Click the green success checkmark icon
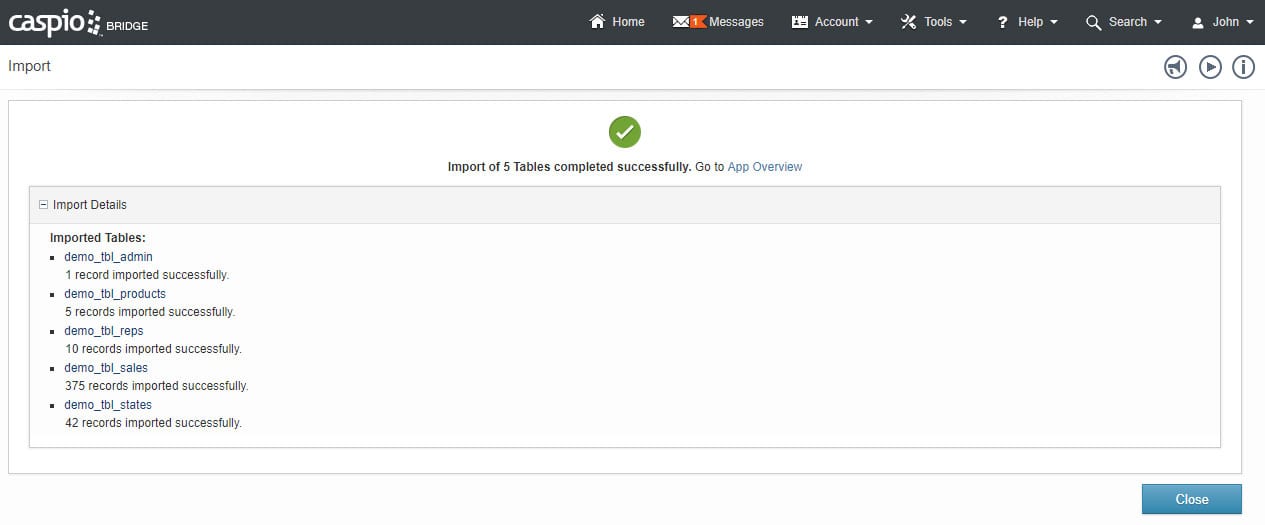This screenshot has height=525, width=1265. (x=625, y=132)
